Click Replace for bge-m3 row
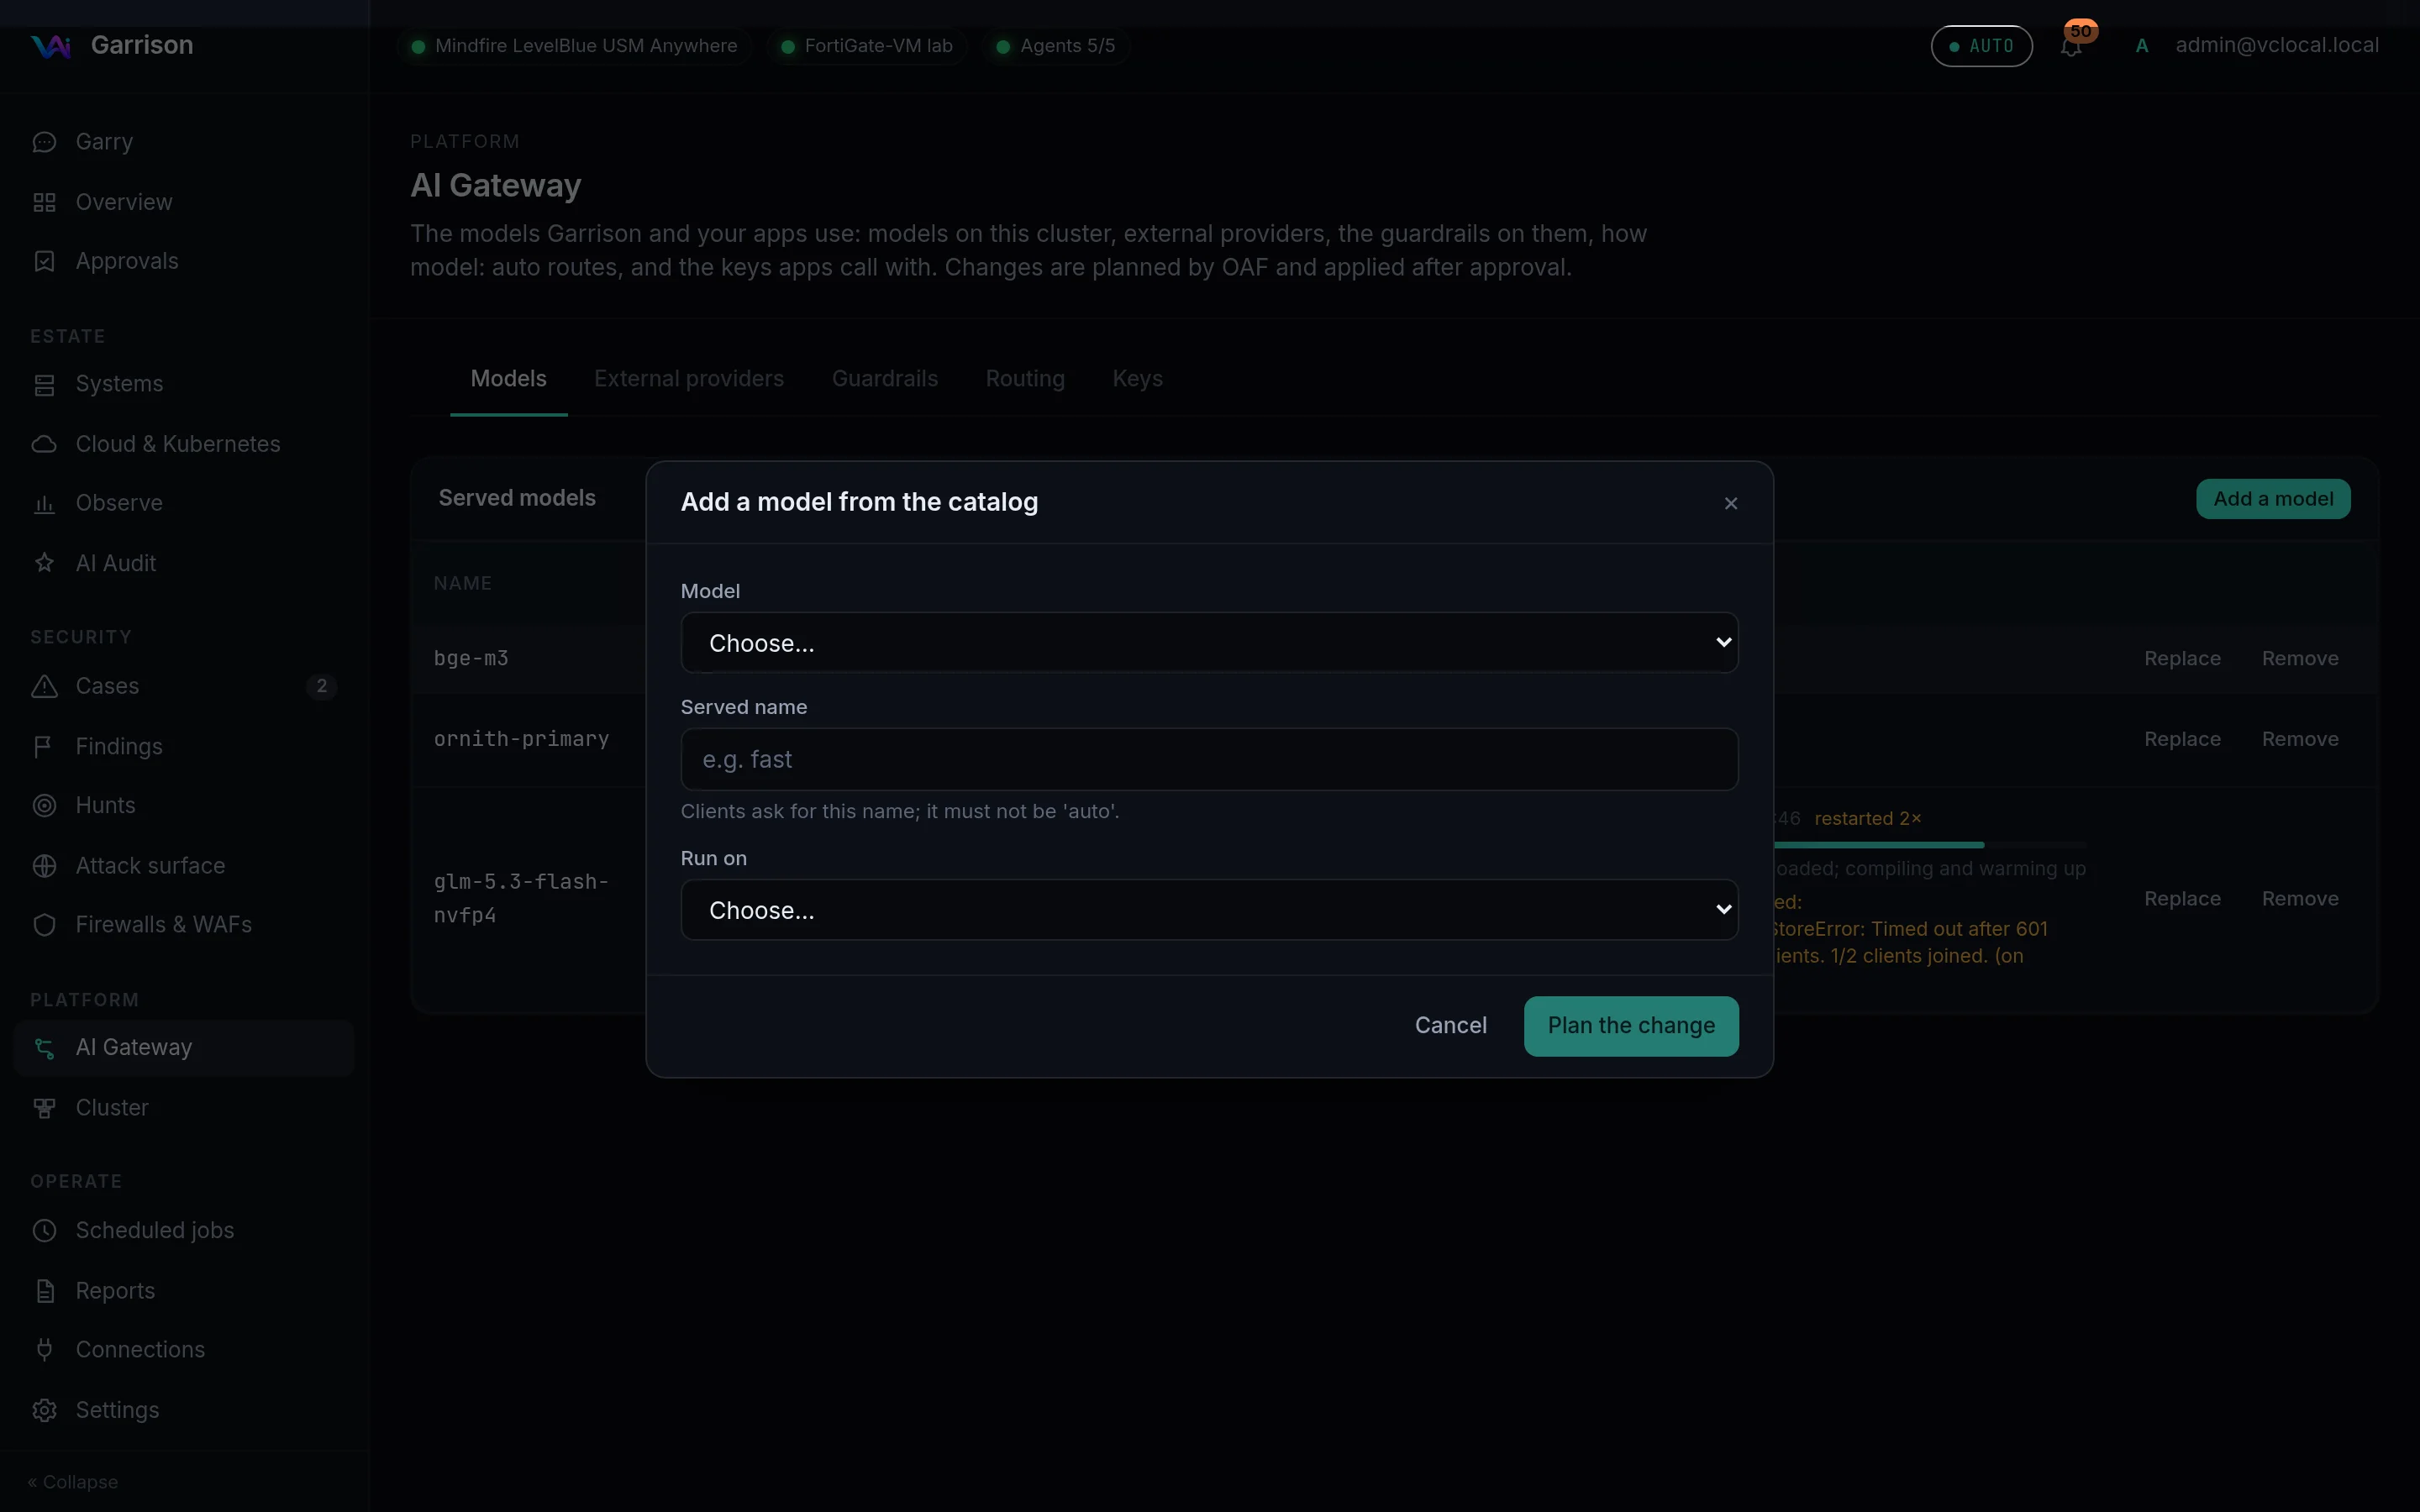2420x1512 pixels. 2182,659
